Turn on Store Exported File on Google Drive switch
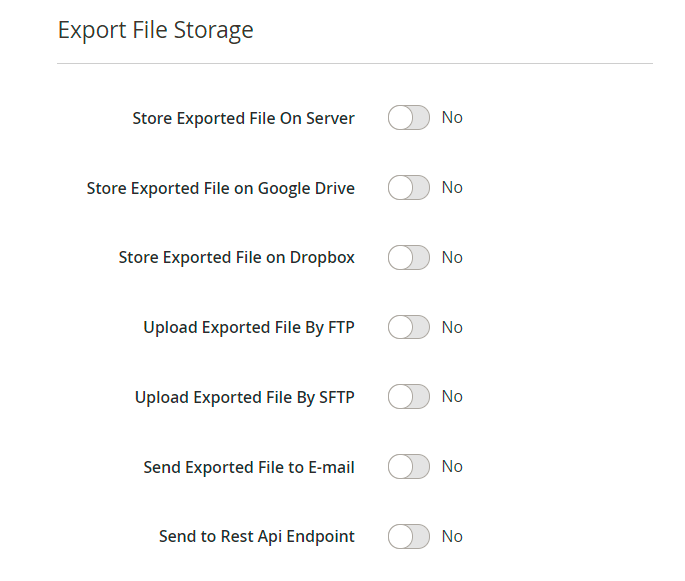Viewport: 685px width, 581px height. [x=408, y=188]
